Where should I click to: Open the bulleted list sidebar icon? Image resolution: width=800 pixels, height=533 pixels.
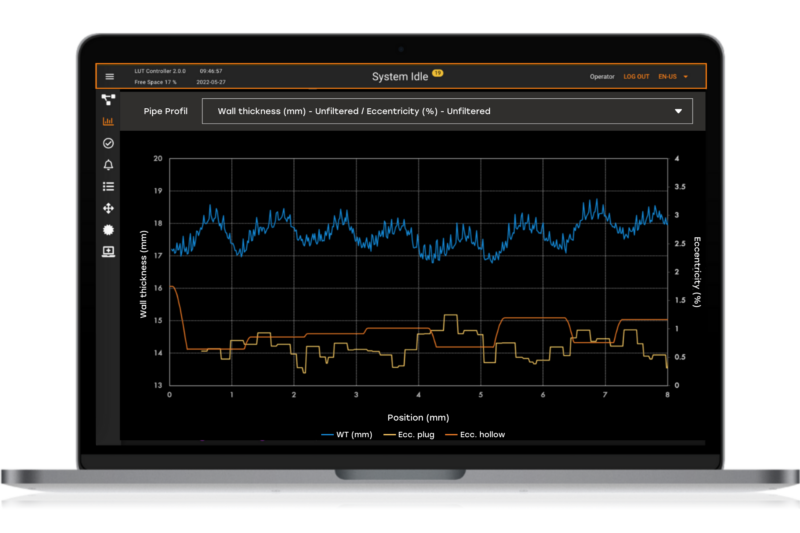[x=108, y=187]
